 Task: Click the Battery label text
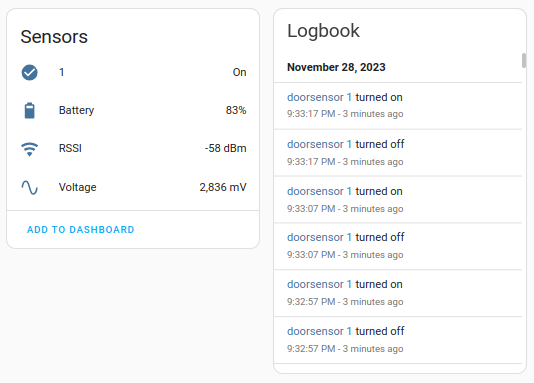tap(76, 110)
